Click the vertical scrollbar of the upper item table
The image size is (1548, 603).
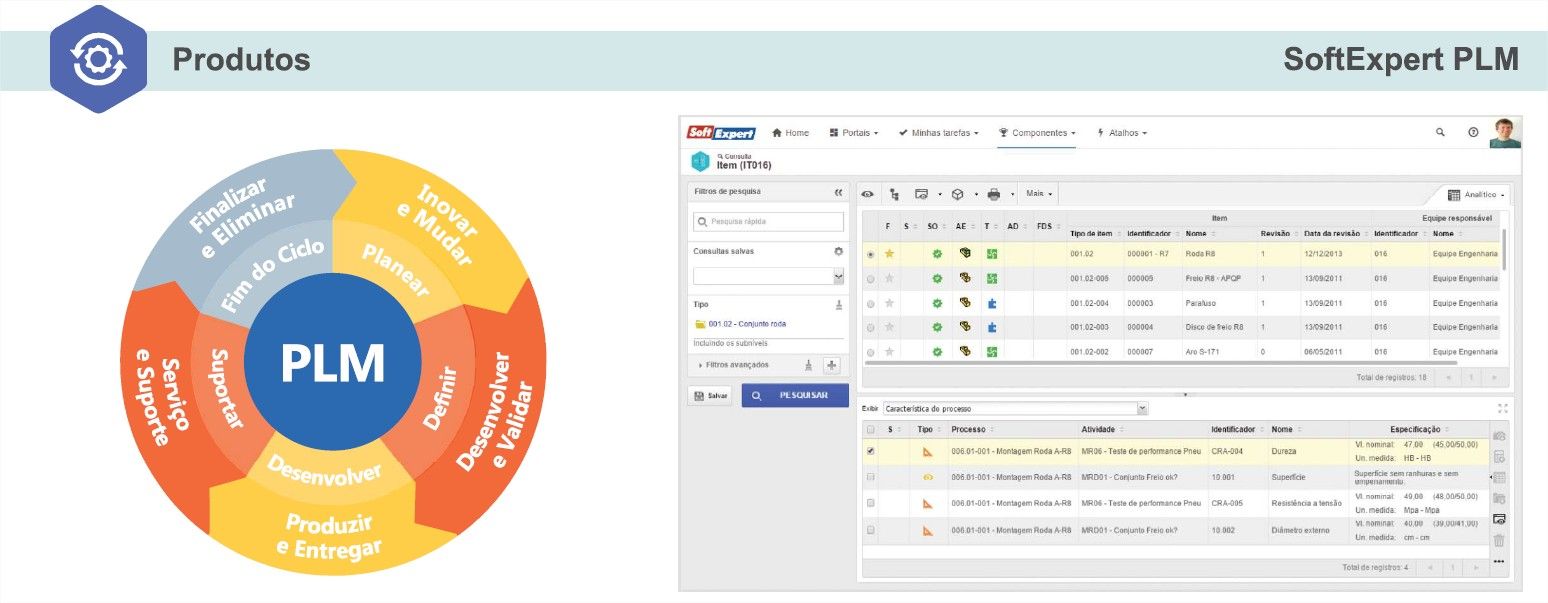(x=1504, y=250)
